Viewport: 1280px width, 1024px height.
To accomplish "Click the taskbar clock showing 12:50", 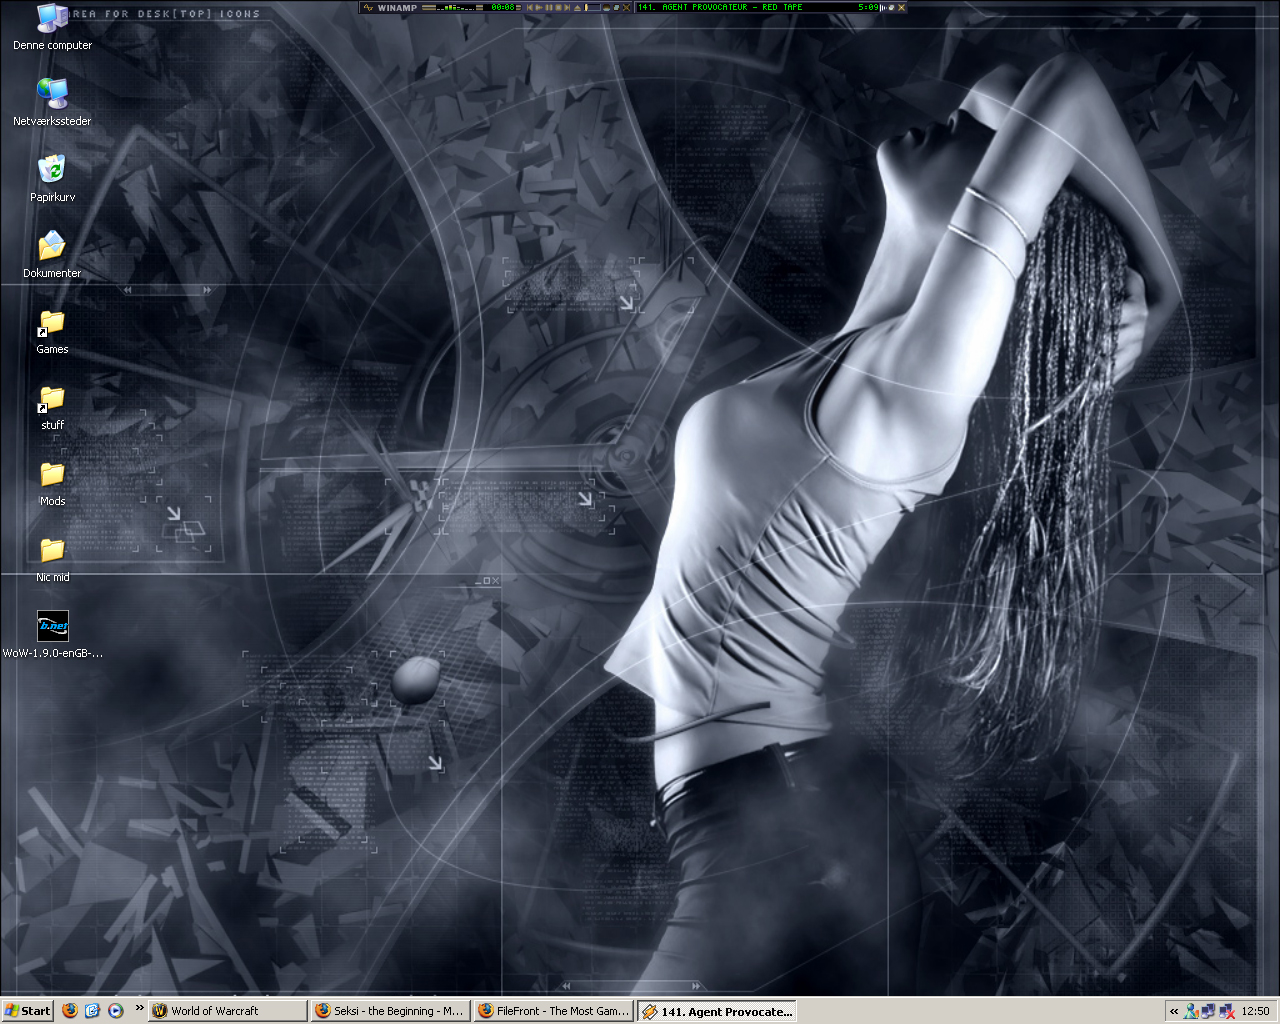I will click(1255, 1011).
